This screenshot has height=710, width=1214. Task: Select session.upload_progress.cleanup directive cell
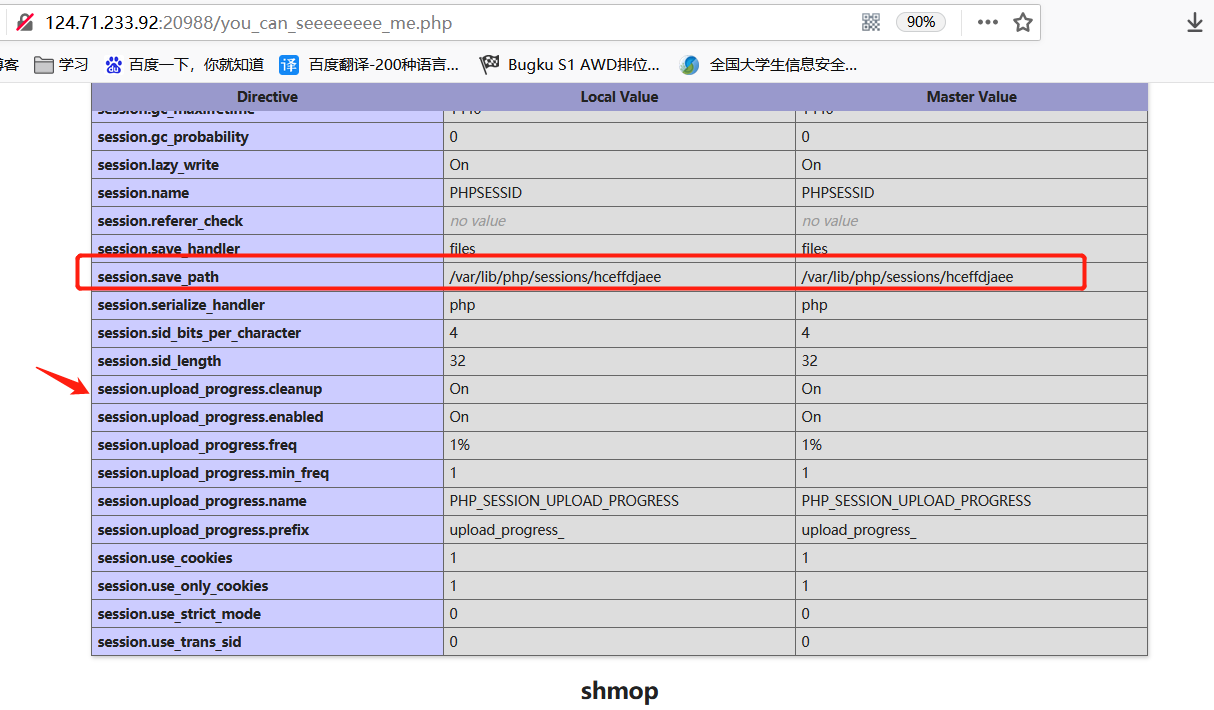(x=267, y=389)
